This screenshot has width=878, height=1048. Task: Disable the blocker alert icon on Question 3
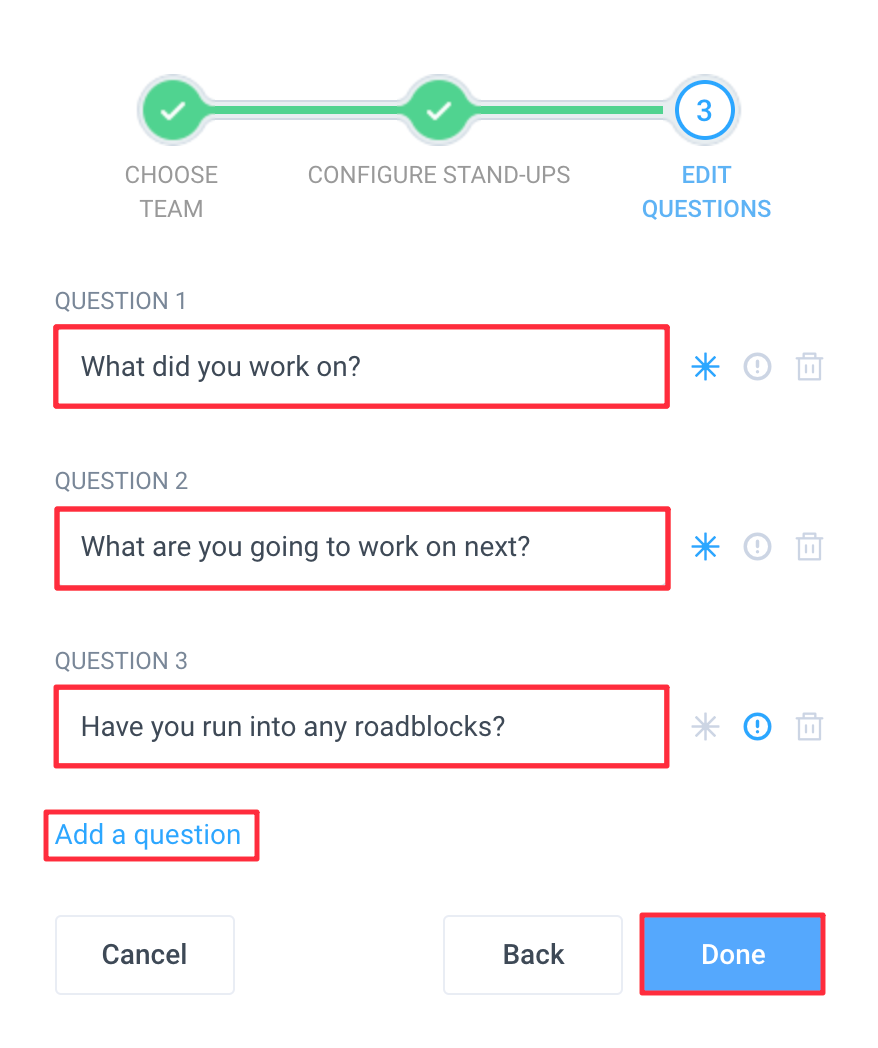757,727
